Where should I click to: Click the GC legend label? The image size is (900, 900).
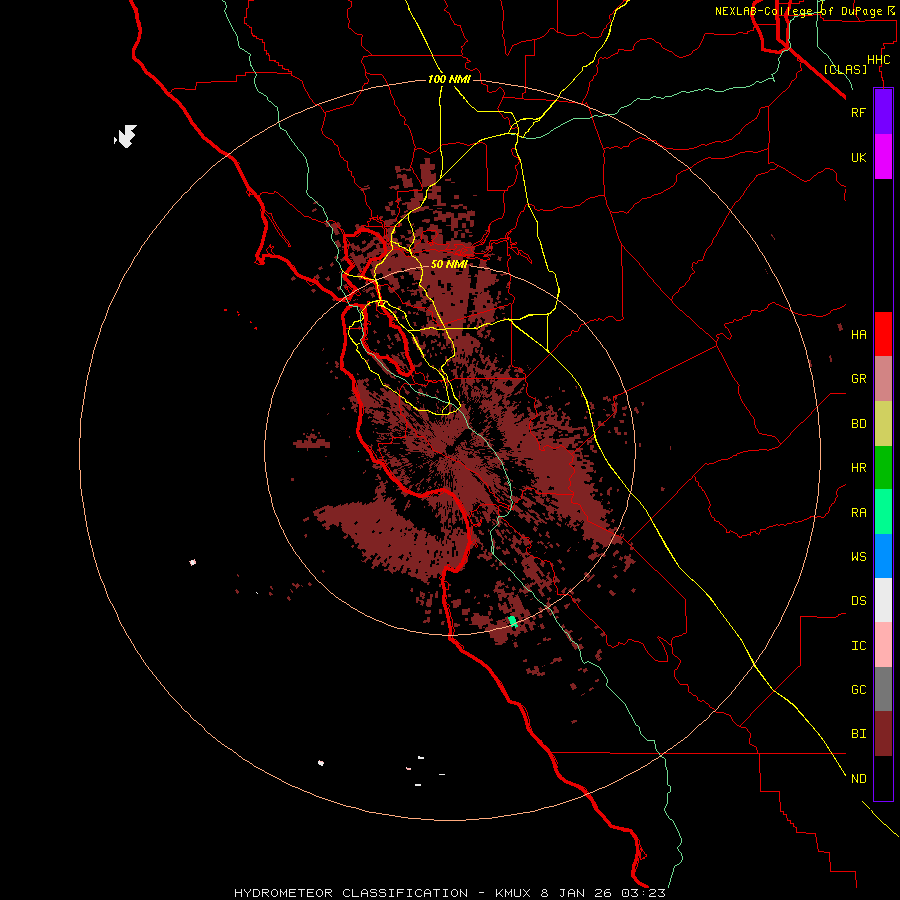point(859,690)
